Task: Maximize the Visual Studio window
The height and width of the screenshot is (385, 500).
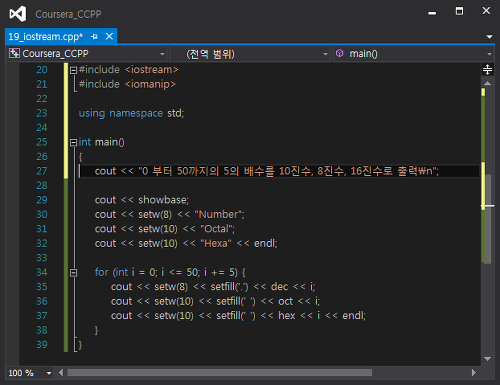Action: 459,11
